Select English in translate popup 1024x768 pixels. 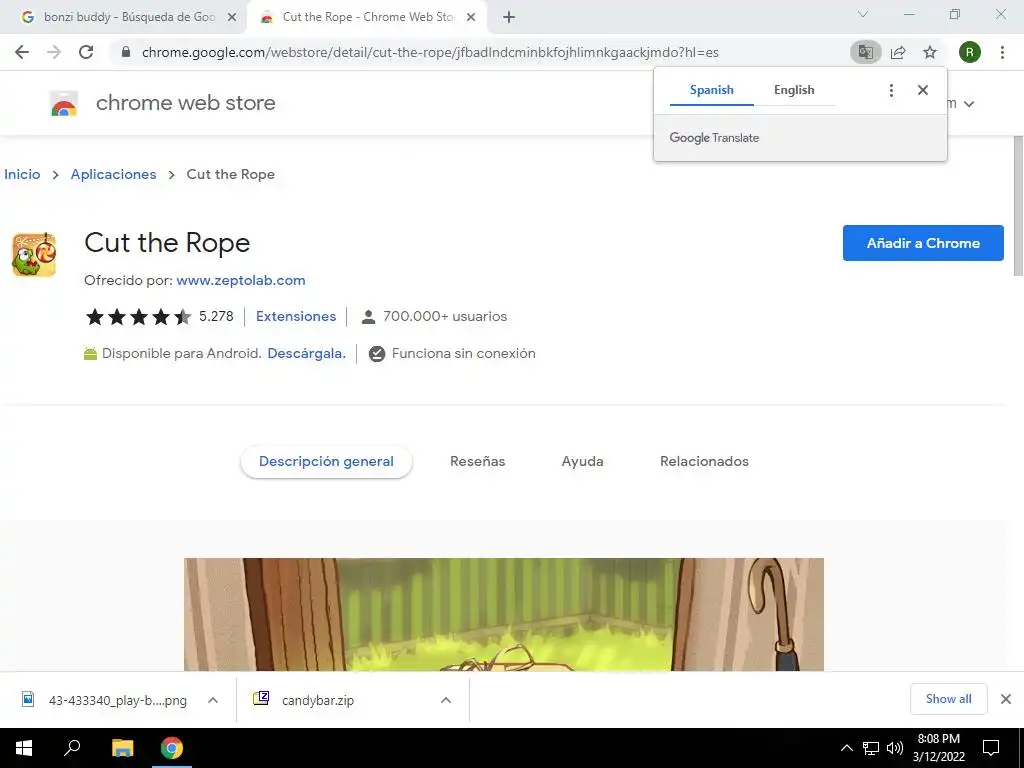(x=794, y=90)
